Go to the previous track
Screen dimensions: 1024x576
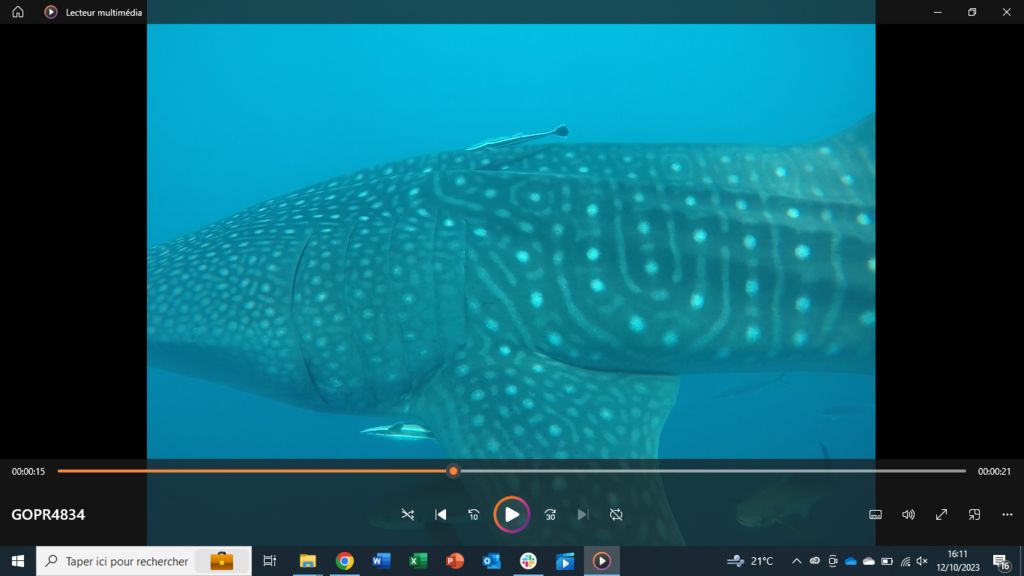tap(441, 514)
